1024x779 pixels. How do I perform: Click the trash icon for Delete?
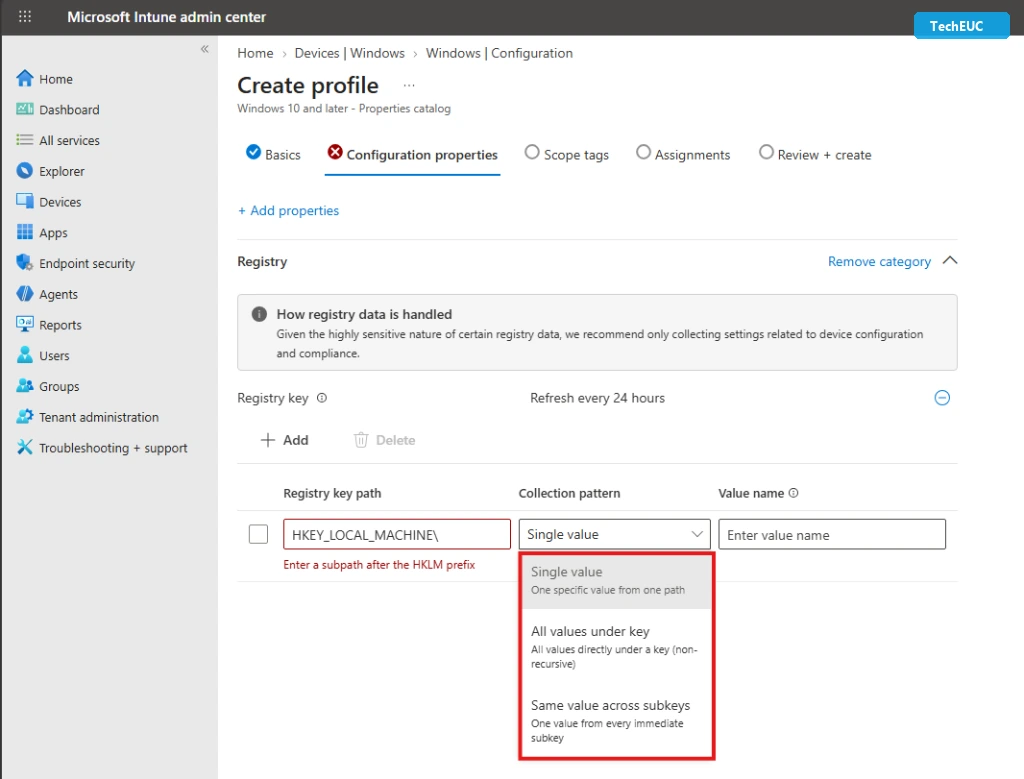point(361,440)
